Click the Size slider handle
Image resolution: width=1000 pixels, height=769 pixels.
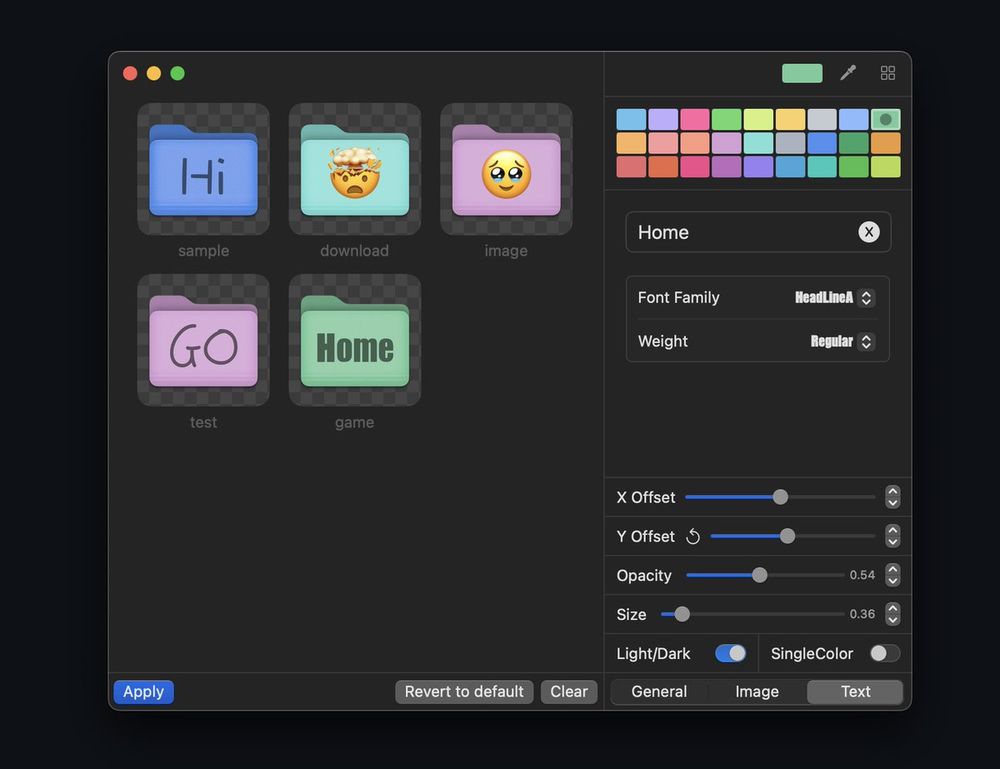(682, 614)
